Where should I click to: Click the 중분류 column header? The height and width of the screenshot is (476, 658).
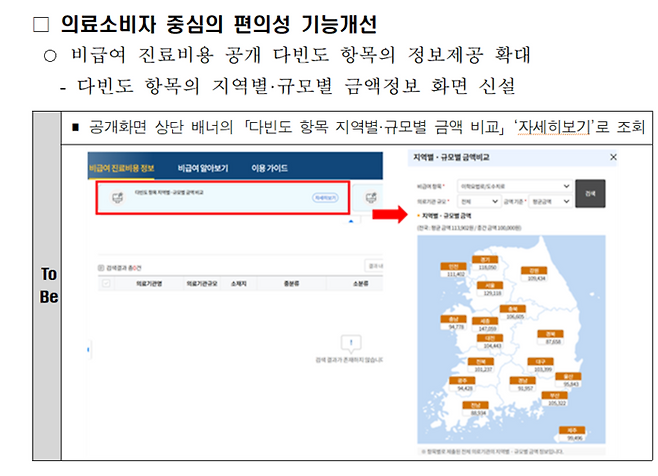tap(292, 284)
